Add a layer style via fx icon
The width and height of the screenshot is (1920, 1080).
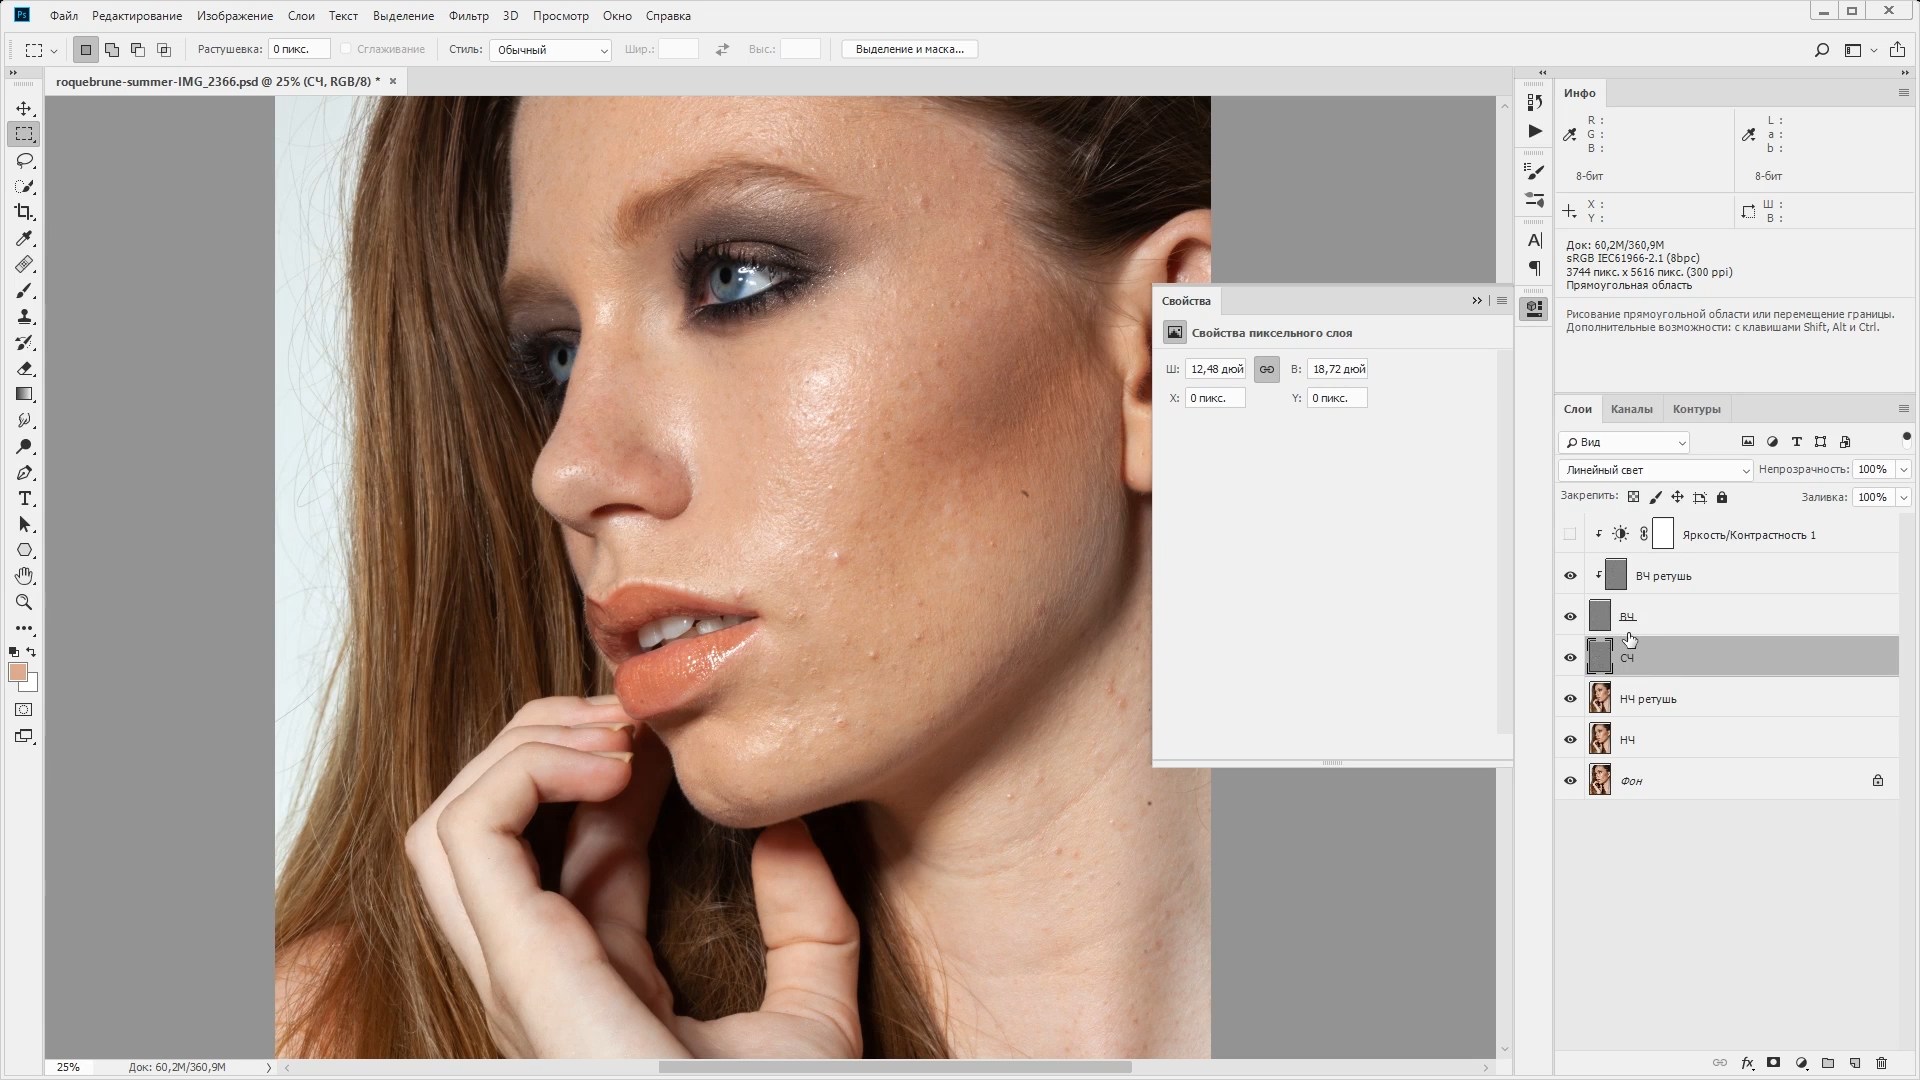pos(1747,1063)
